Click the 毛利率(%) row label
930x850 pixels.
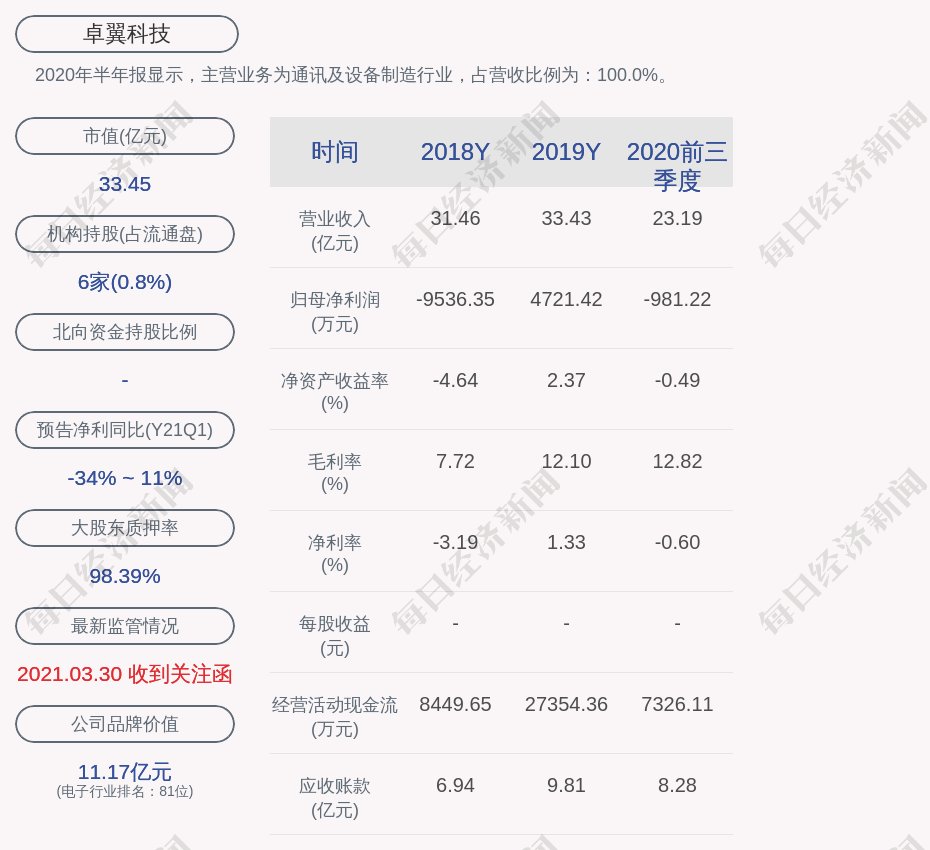point(335,473)
